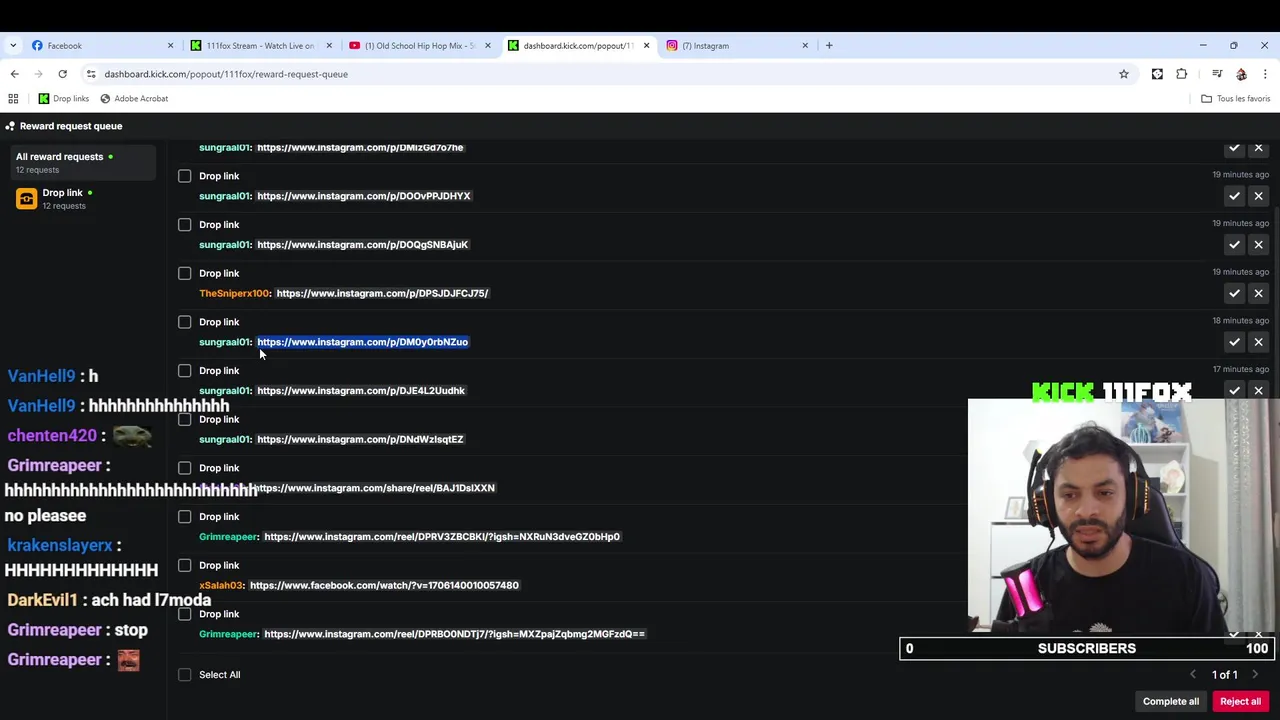Open the Tous les favoris folder
The width and height of the screenshot is (1280, 720).
click(x=1236, y=99)
